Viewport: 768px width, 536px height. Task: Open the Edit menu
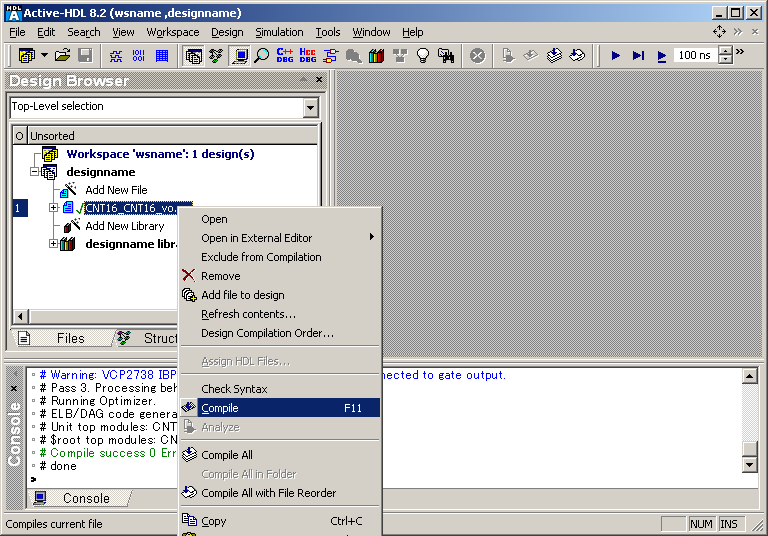tap(46, 32)
